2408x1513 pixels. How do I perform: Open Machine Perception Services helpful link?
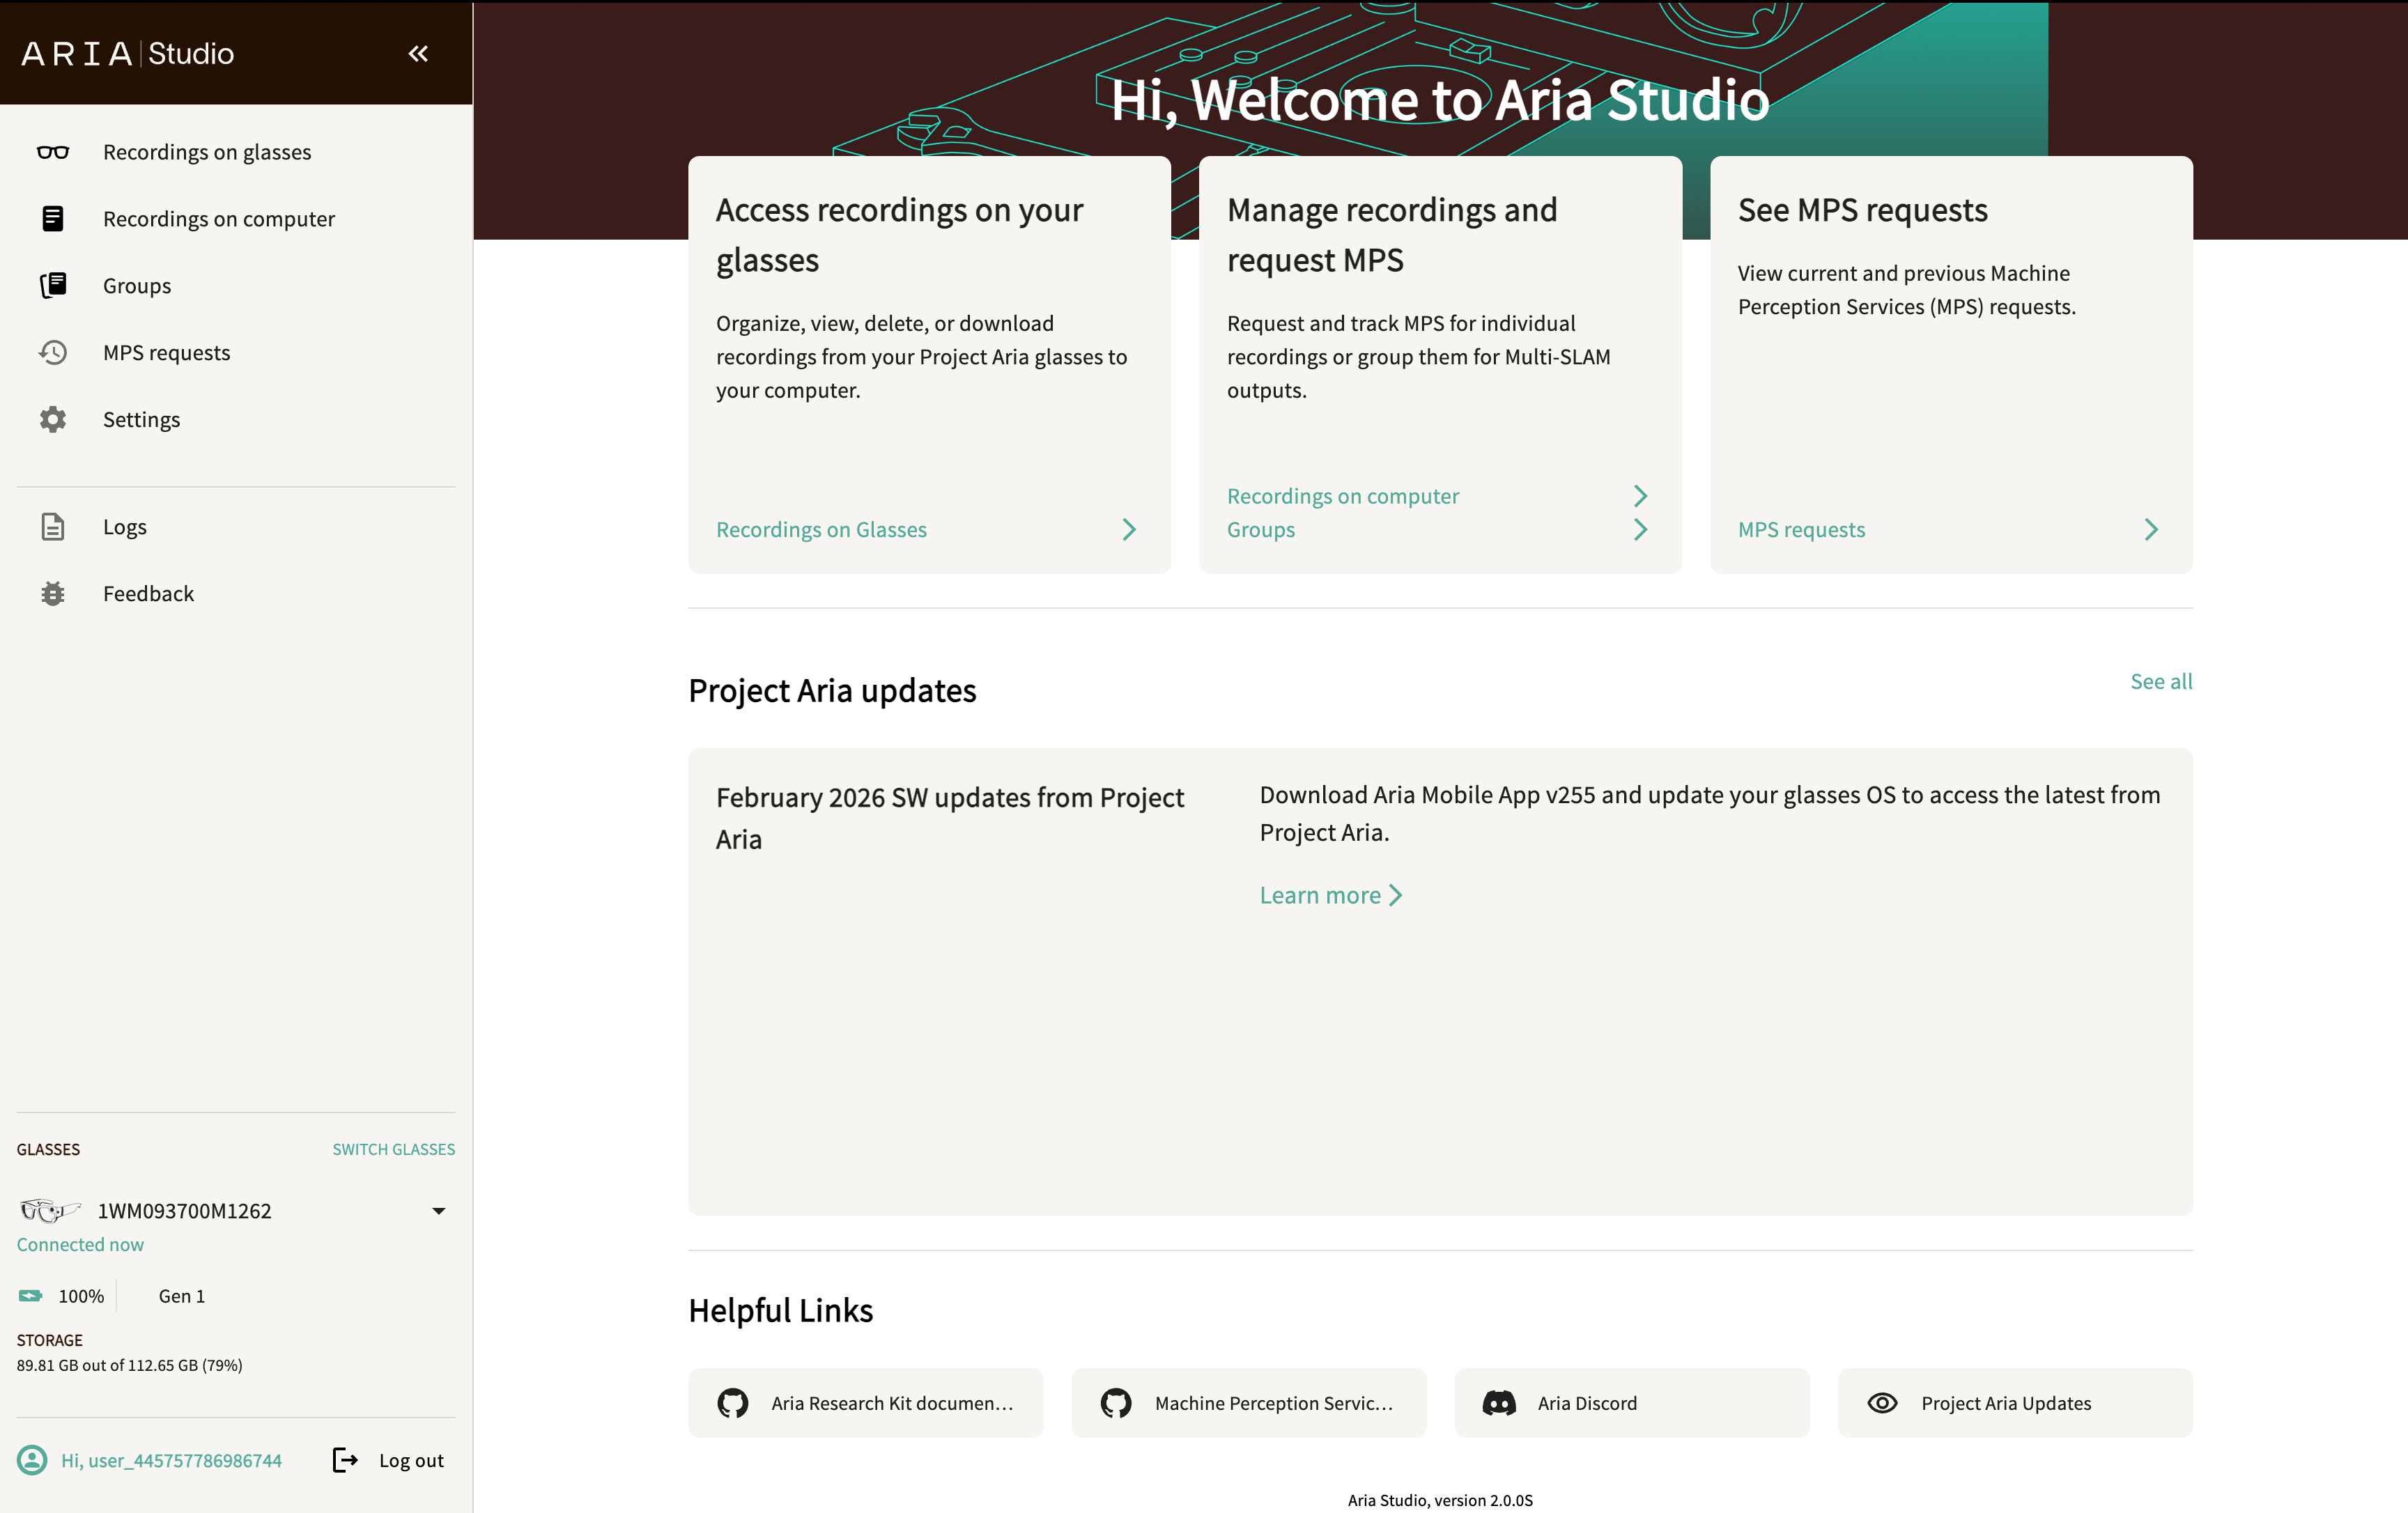pyautogui.click(x=1249, y=1403)
